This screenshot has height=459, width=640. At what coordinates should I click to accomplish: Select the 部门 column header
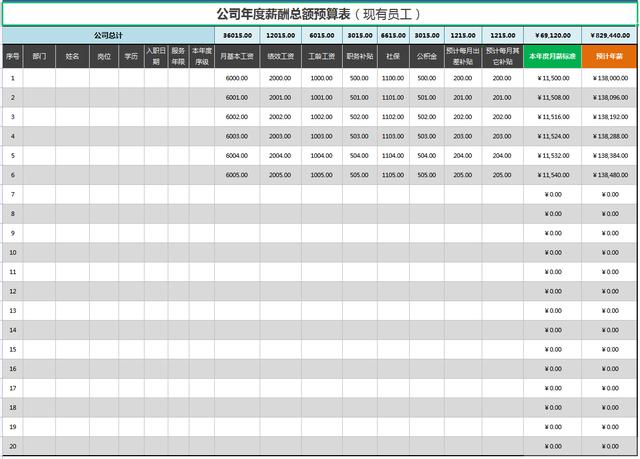pos(39,56)
